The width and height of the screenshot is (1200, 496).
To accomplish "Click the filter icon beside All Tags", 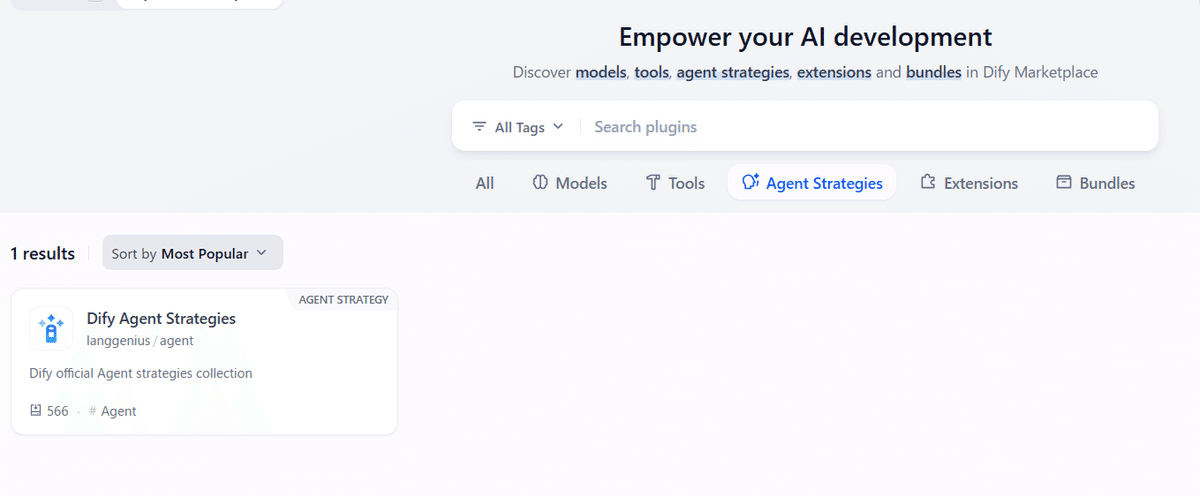I will tap(480, 127).
